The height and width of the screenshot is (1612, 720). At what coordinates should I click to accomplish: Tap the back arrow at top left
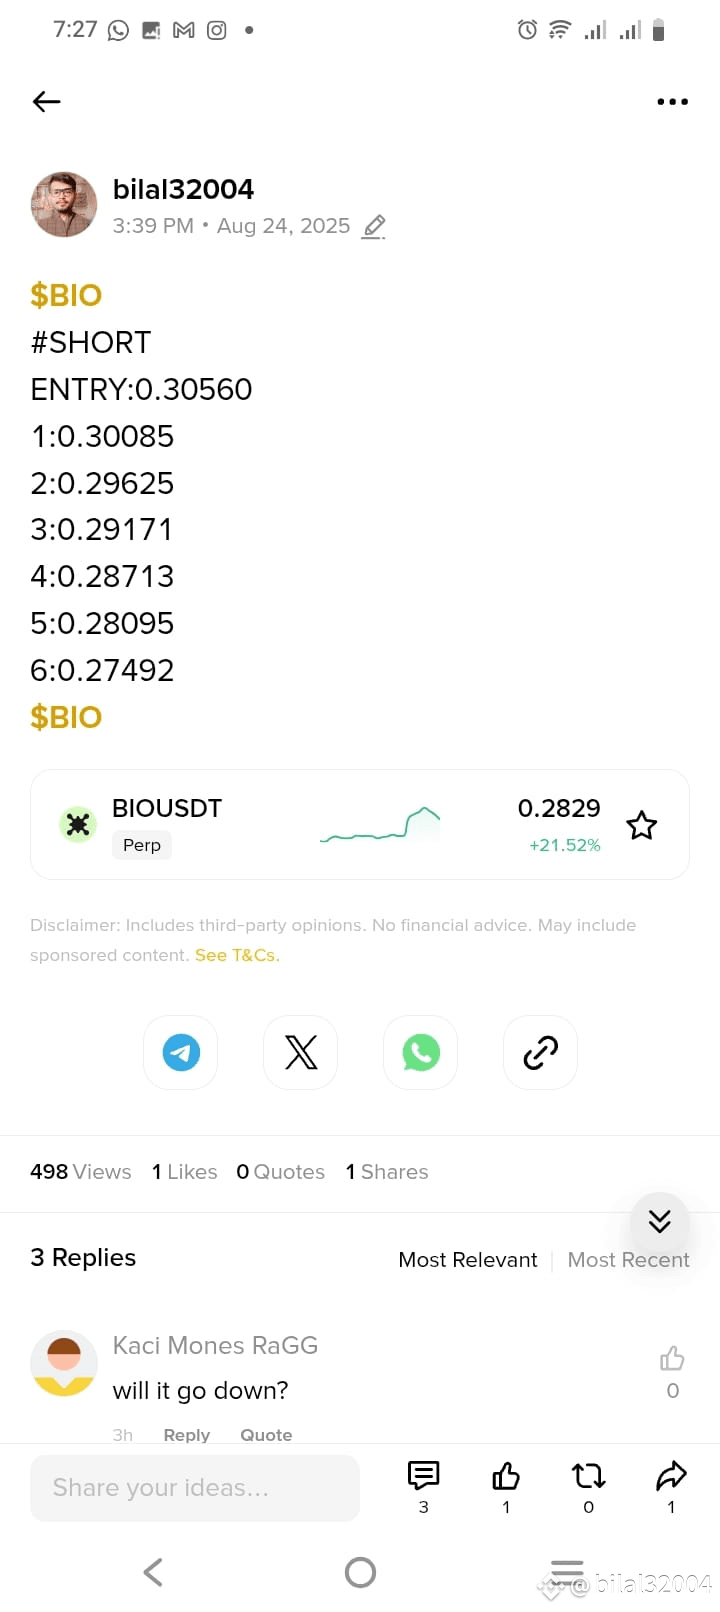coord(47,101)
